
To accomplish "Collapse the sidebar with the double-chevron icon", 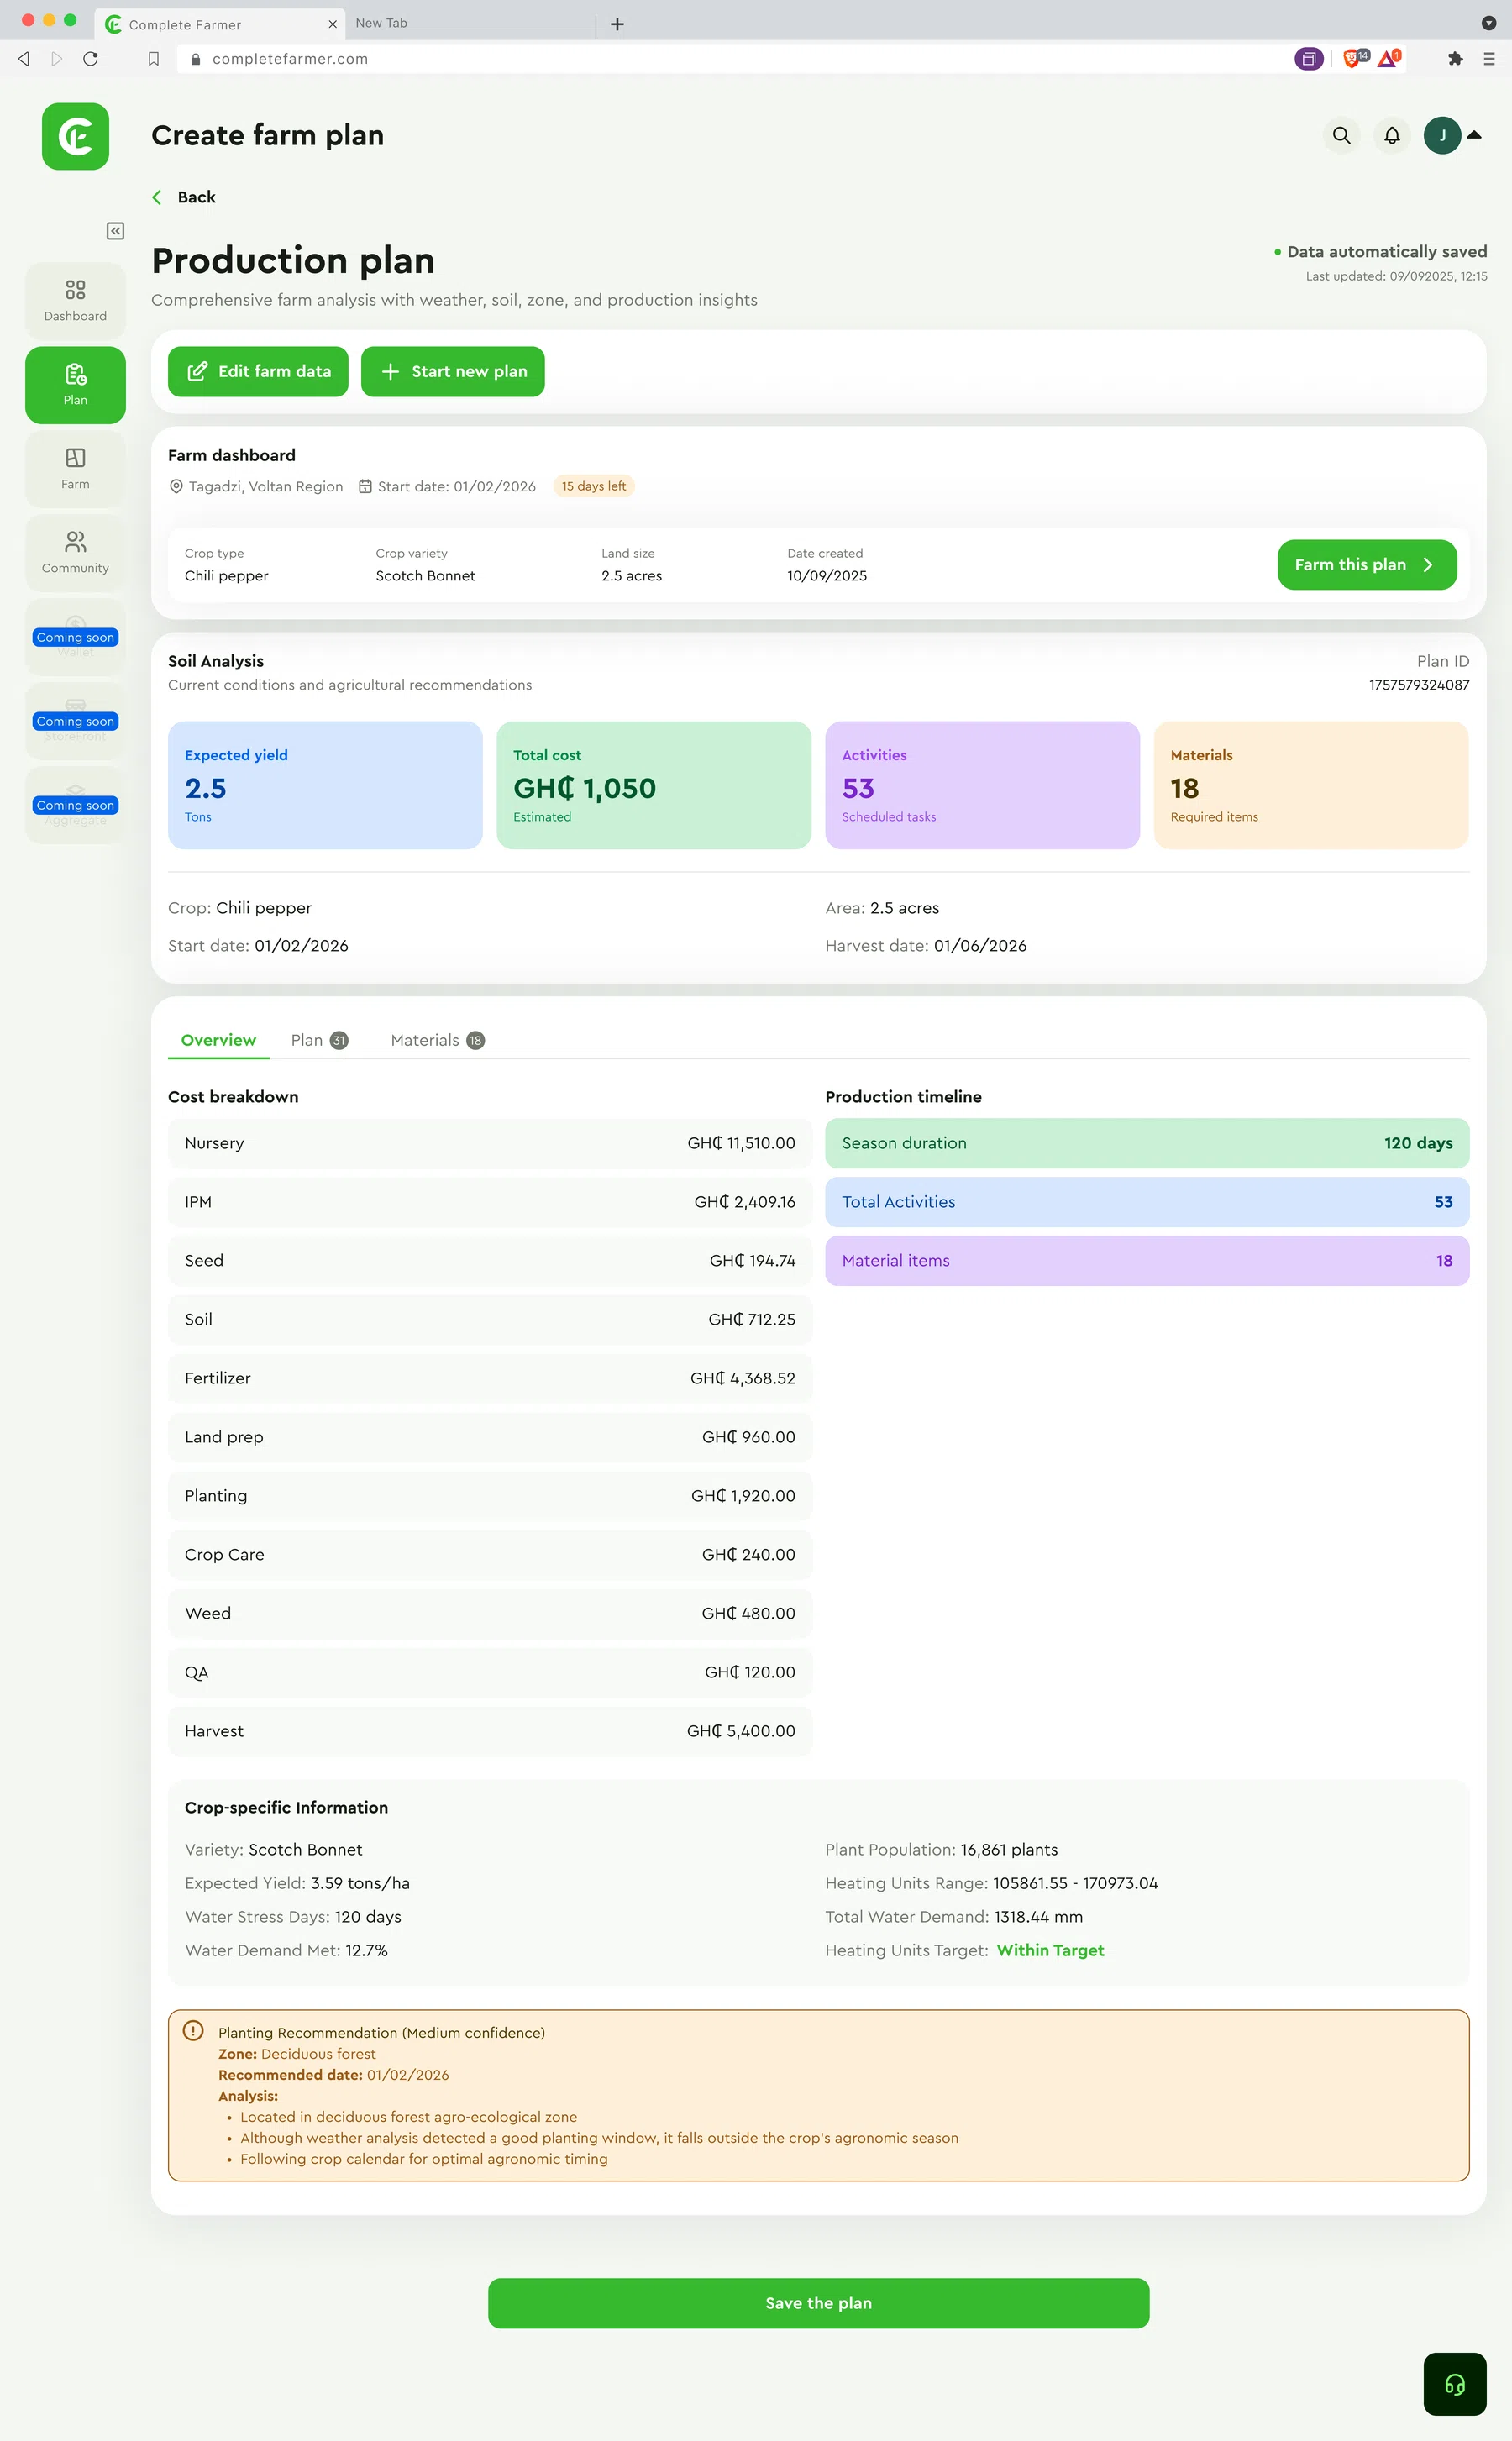I will click(116, 231).
